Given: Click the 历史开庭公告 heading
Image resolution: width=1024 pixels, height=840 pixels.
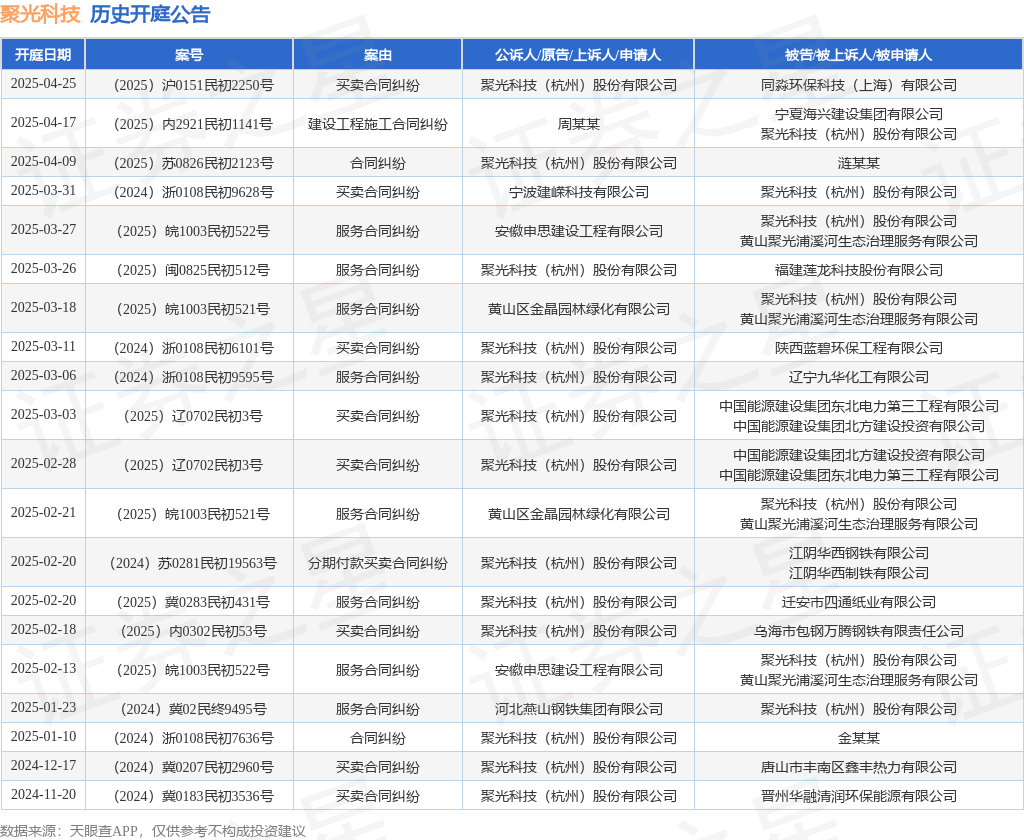Looking at the screenshot, I should point(150,14).
